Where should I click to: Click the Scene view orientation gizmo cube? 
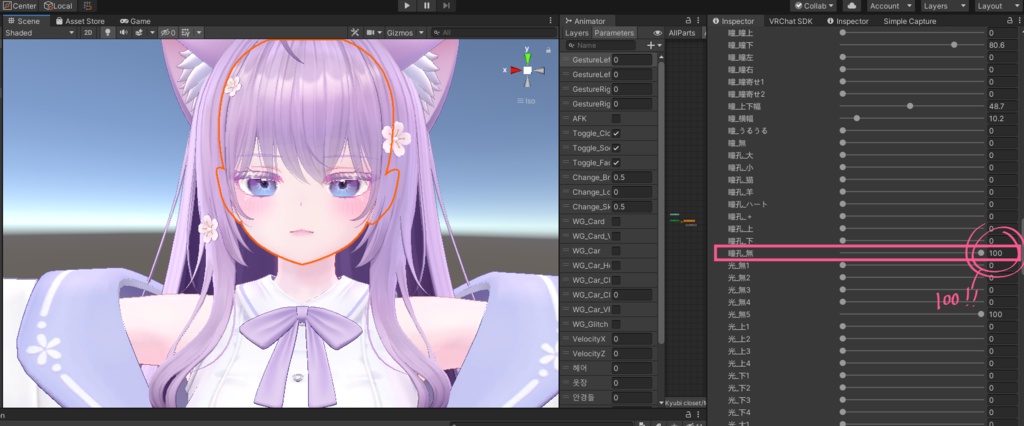point(528,70)
